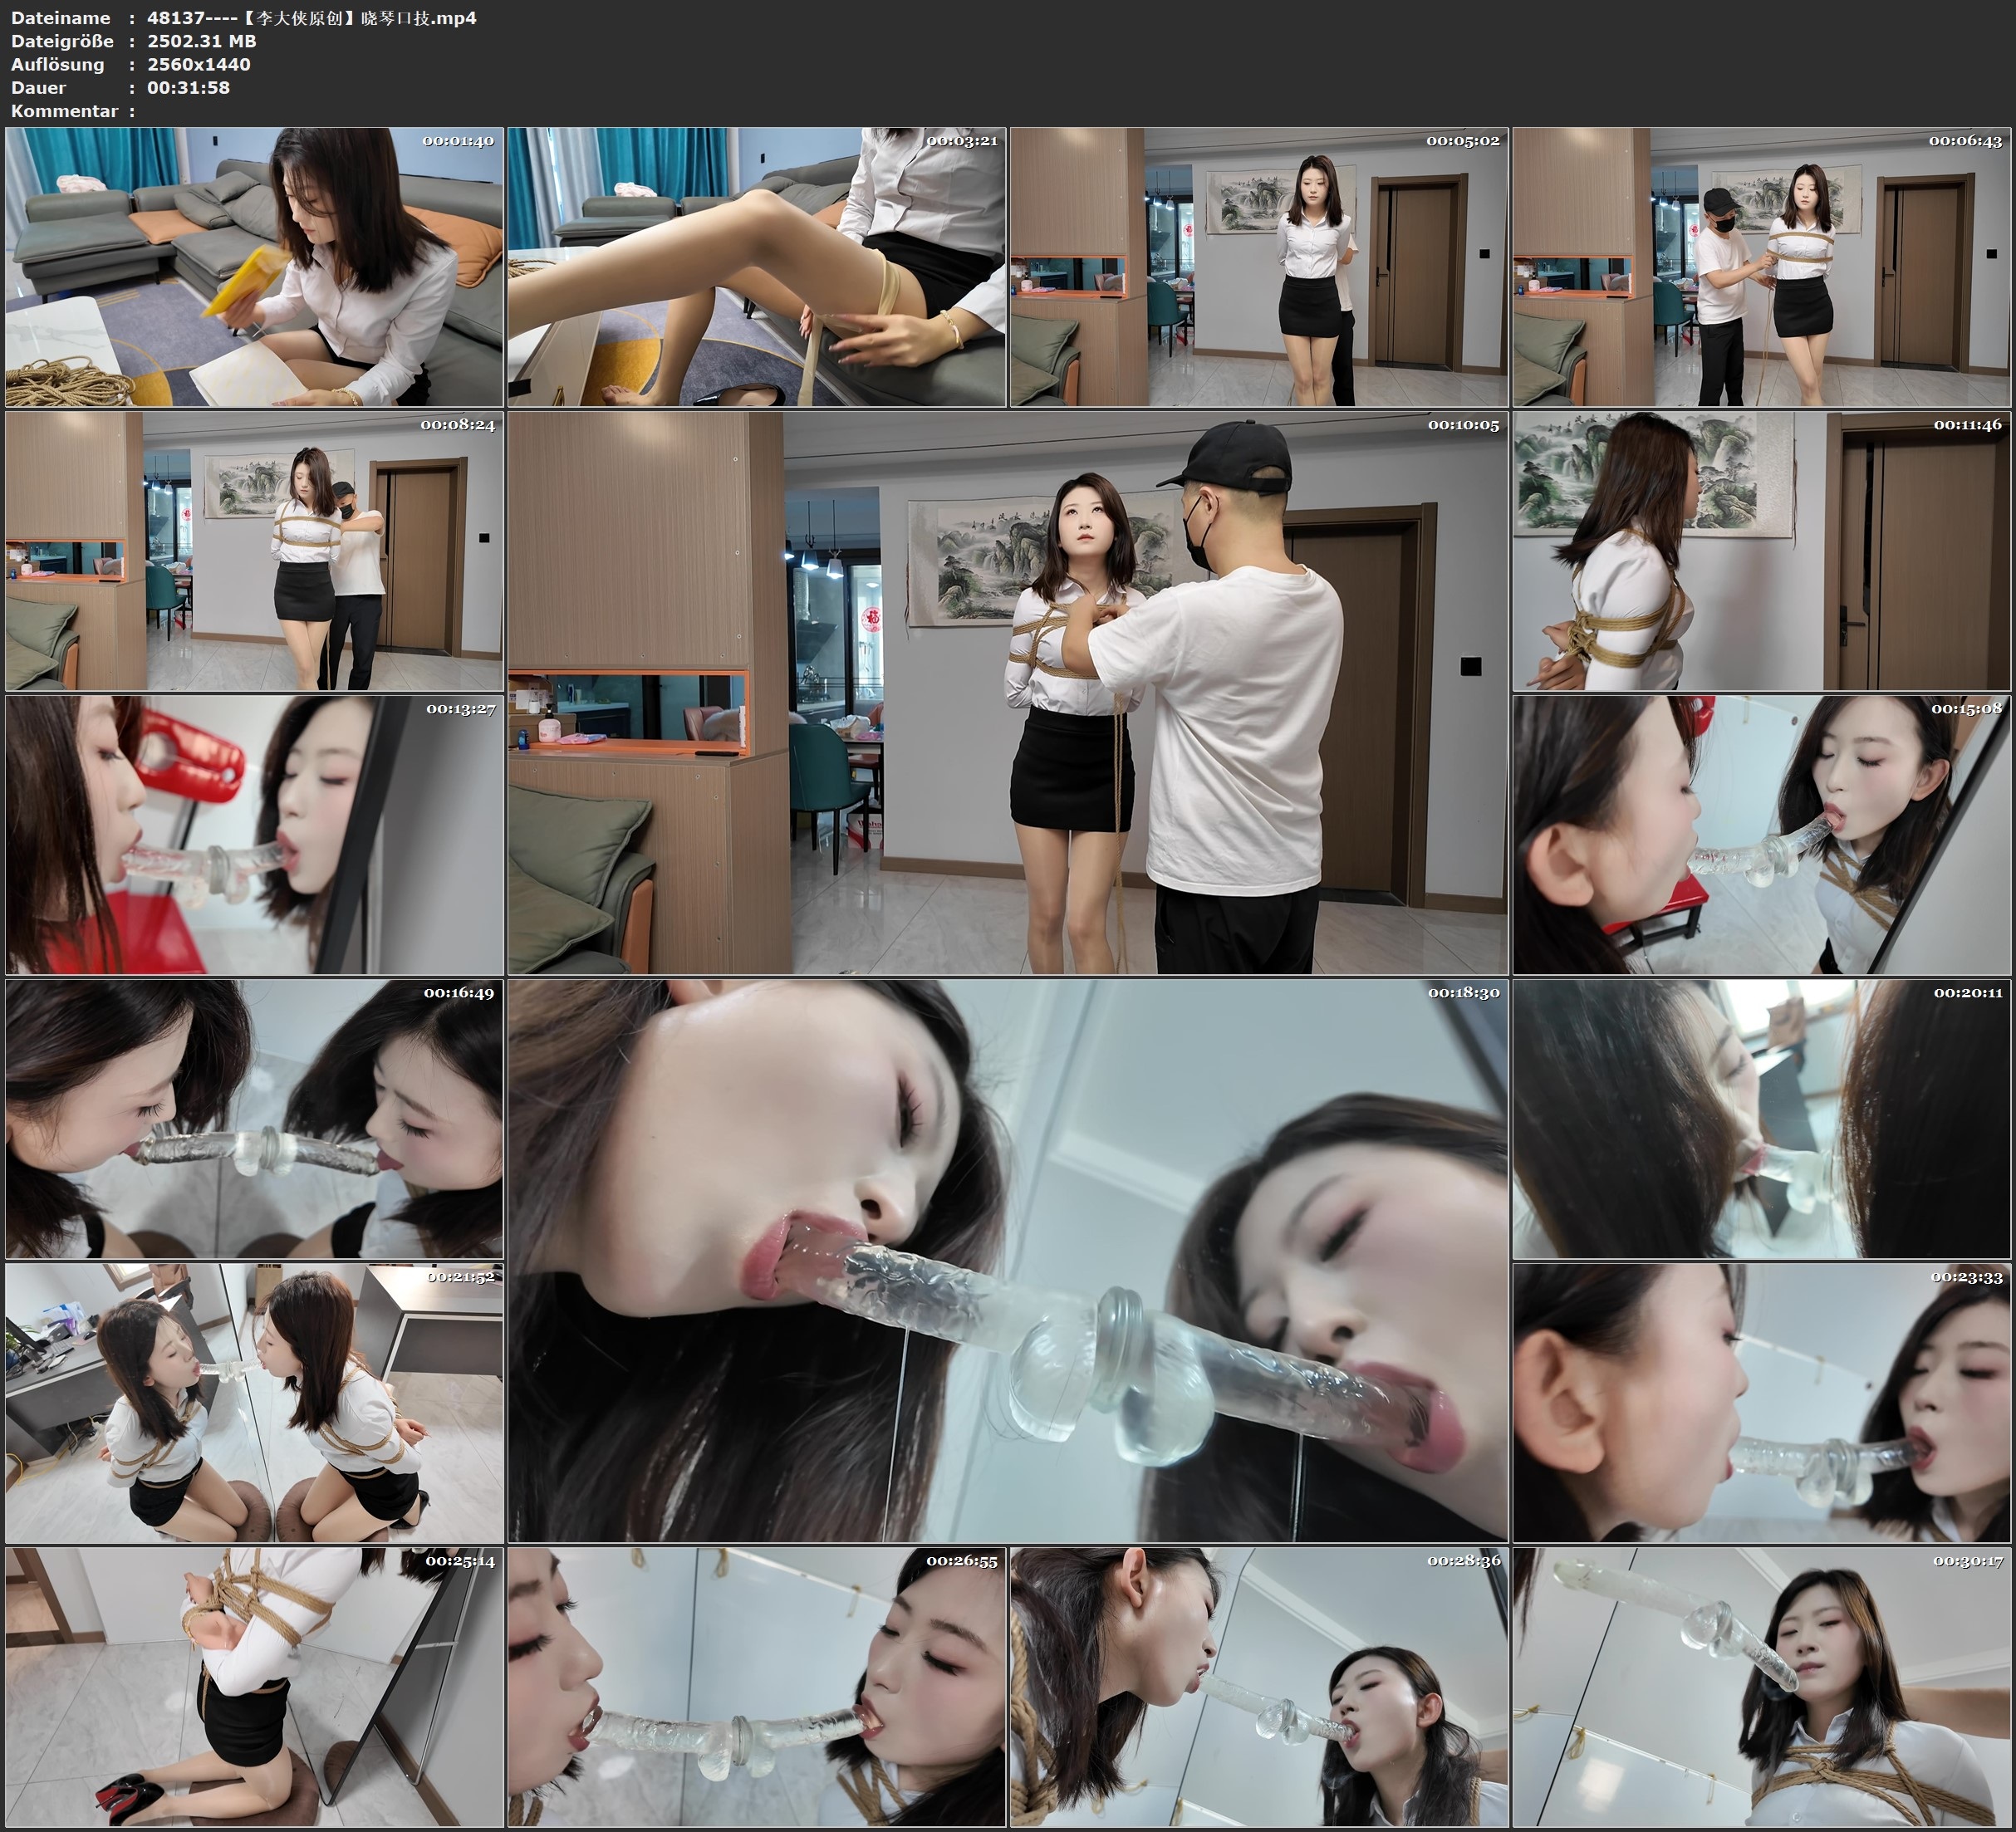Click the frame marked 00:06:43
Image resolution: width=2016 pixels, height=1832 pixels.
pyautogui.click(x=1762, y=267)
